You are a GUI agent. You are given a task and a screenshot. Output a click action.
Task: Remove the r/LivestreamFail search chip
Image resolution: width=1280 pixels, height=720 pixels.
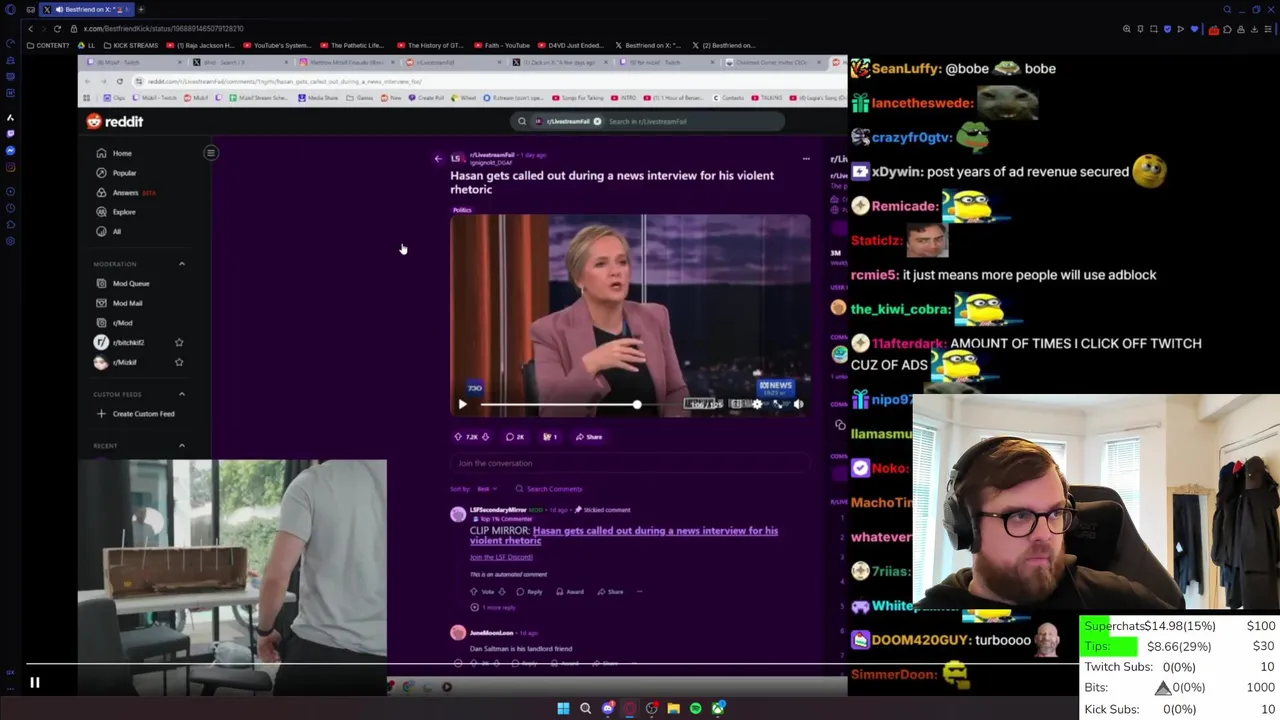[597, 121]
